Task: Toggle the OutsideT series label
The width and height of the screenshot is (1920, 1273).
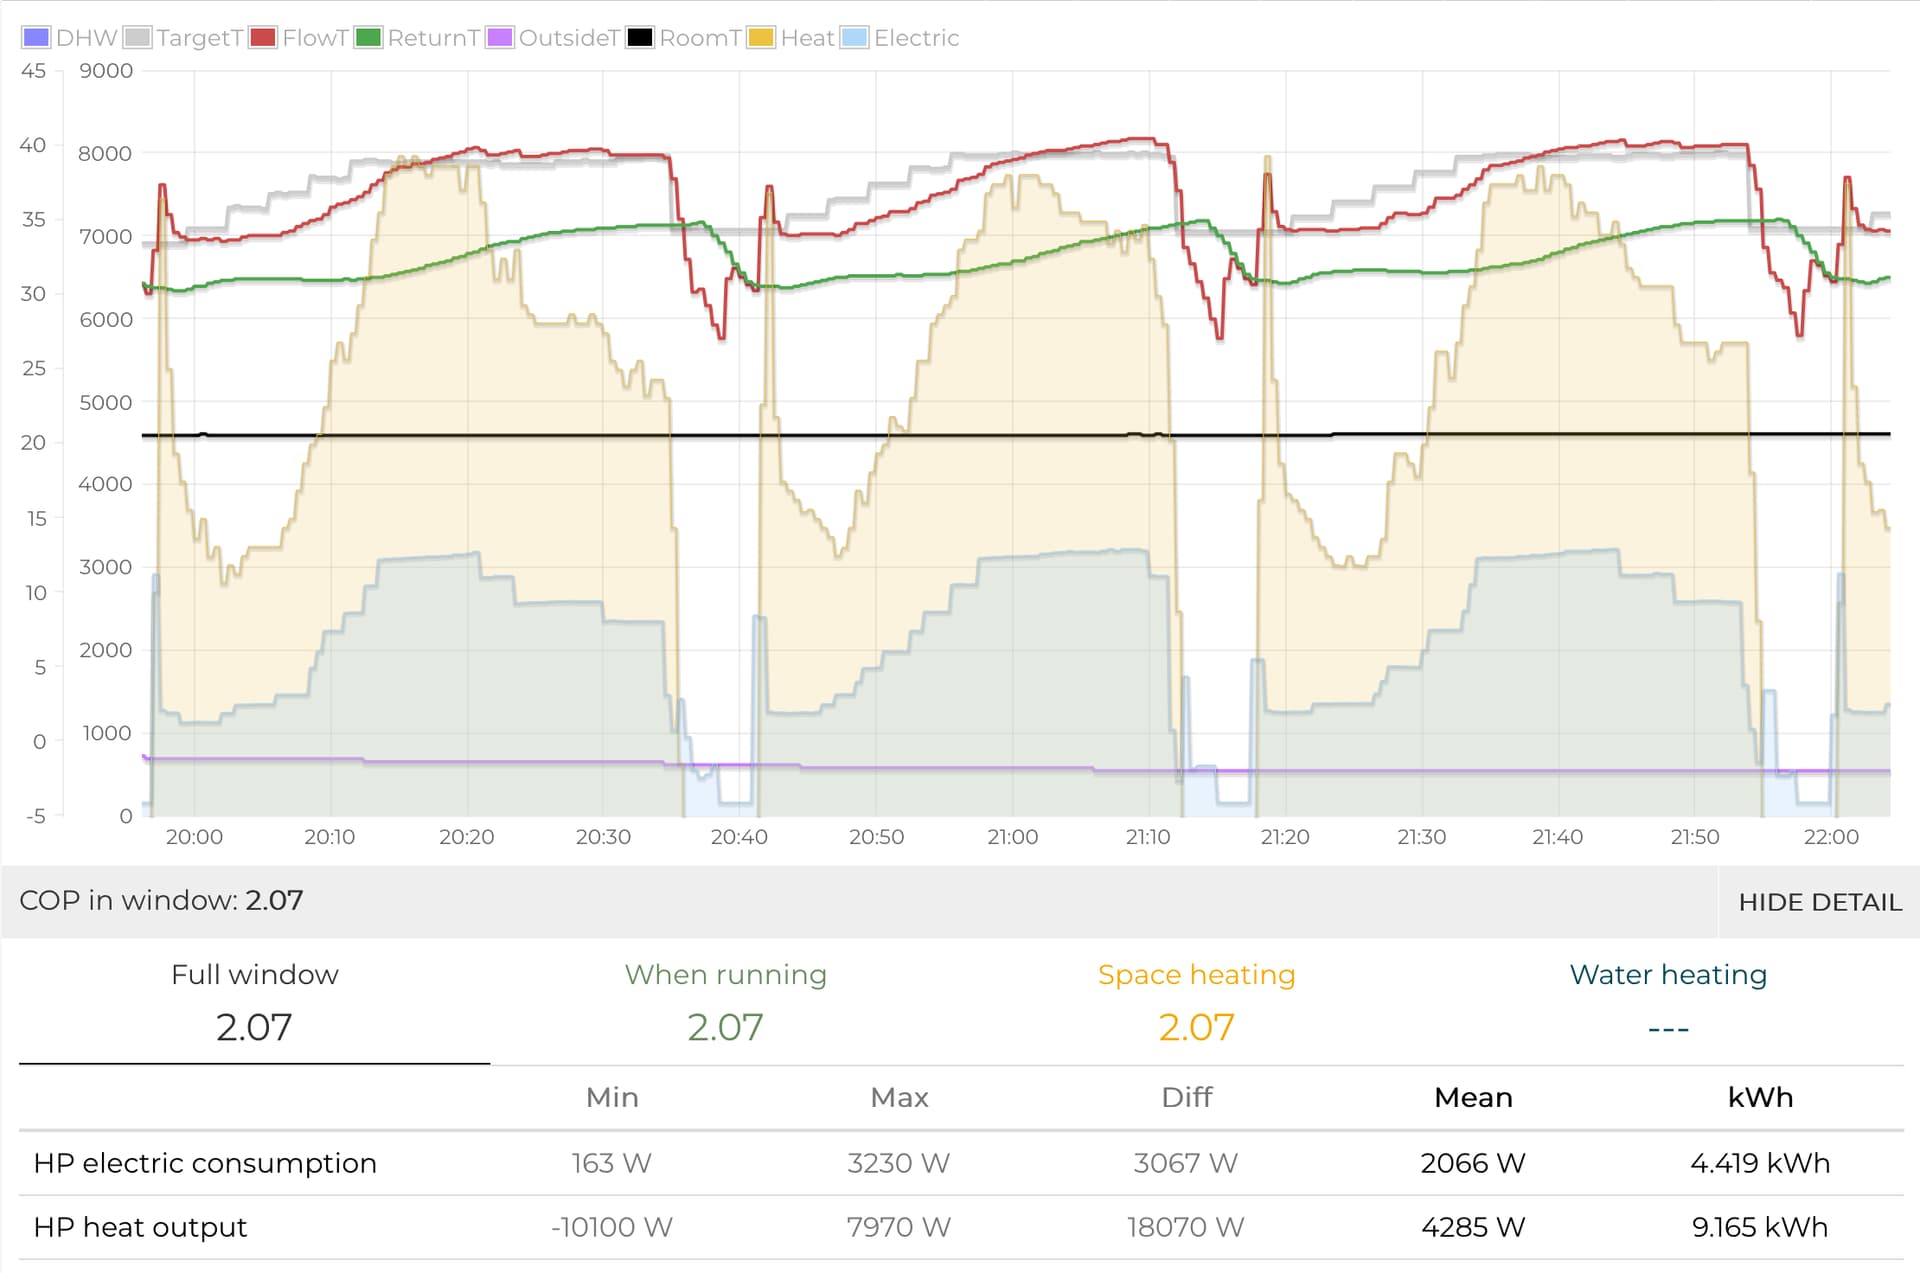Action: (x=569, y=38)
